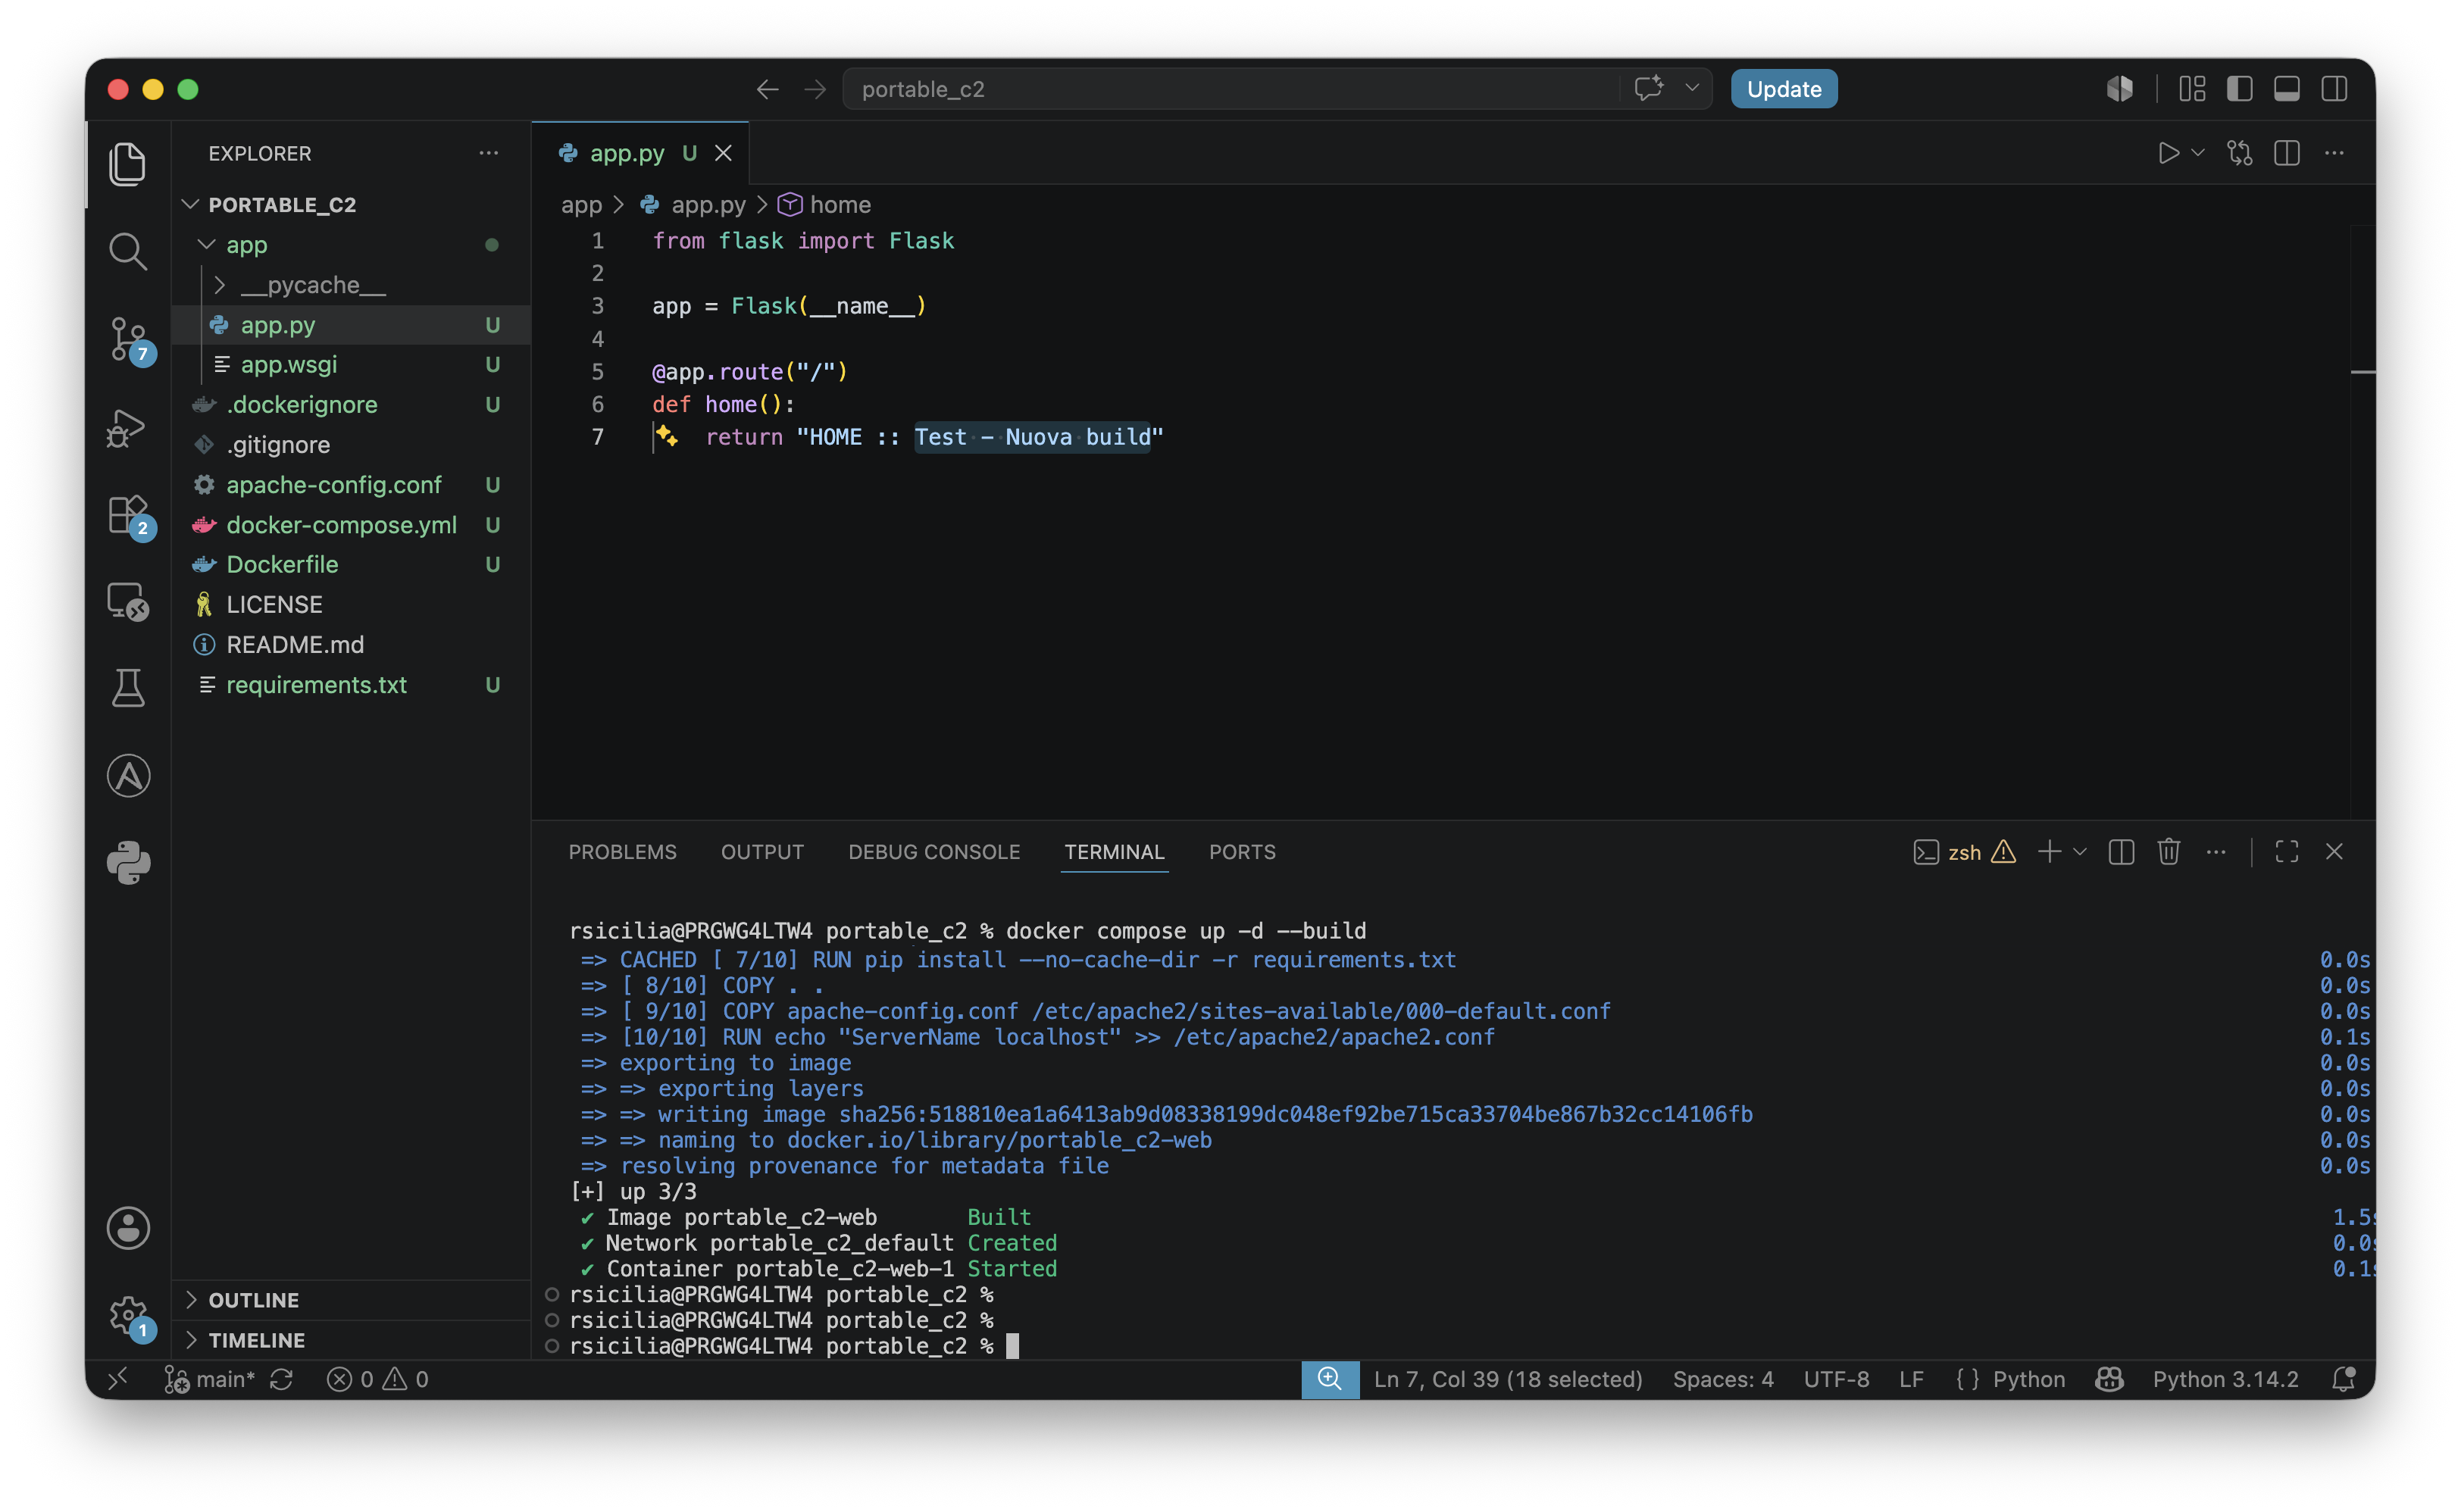This screenshot has height=1512, width=2461.
Task: Click the zoom magnifier status bar icon
Action: 1329,1379
